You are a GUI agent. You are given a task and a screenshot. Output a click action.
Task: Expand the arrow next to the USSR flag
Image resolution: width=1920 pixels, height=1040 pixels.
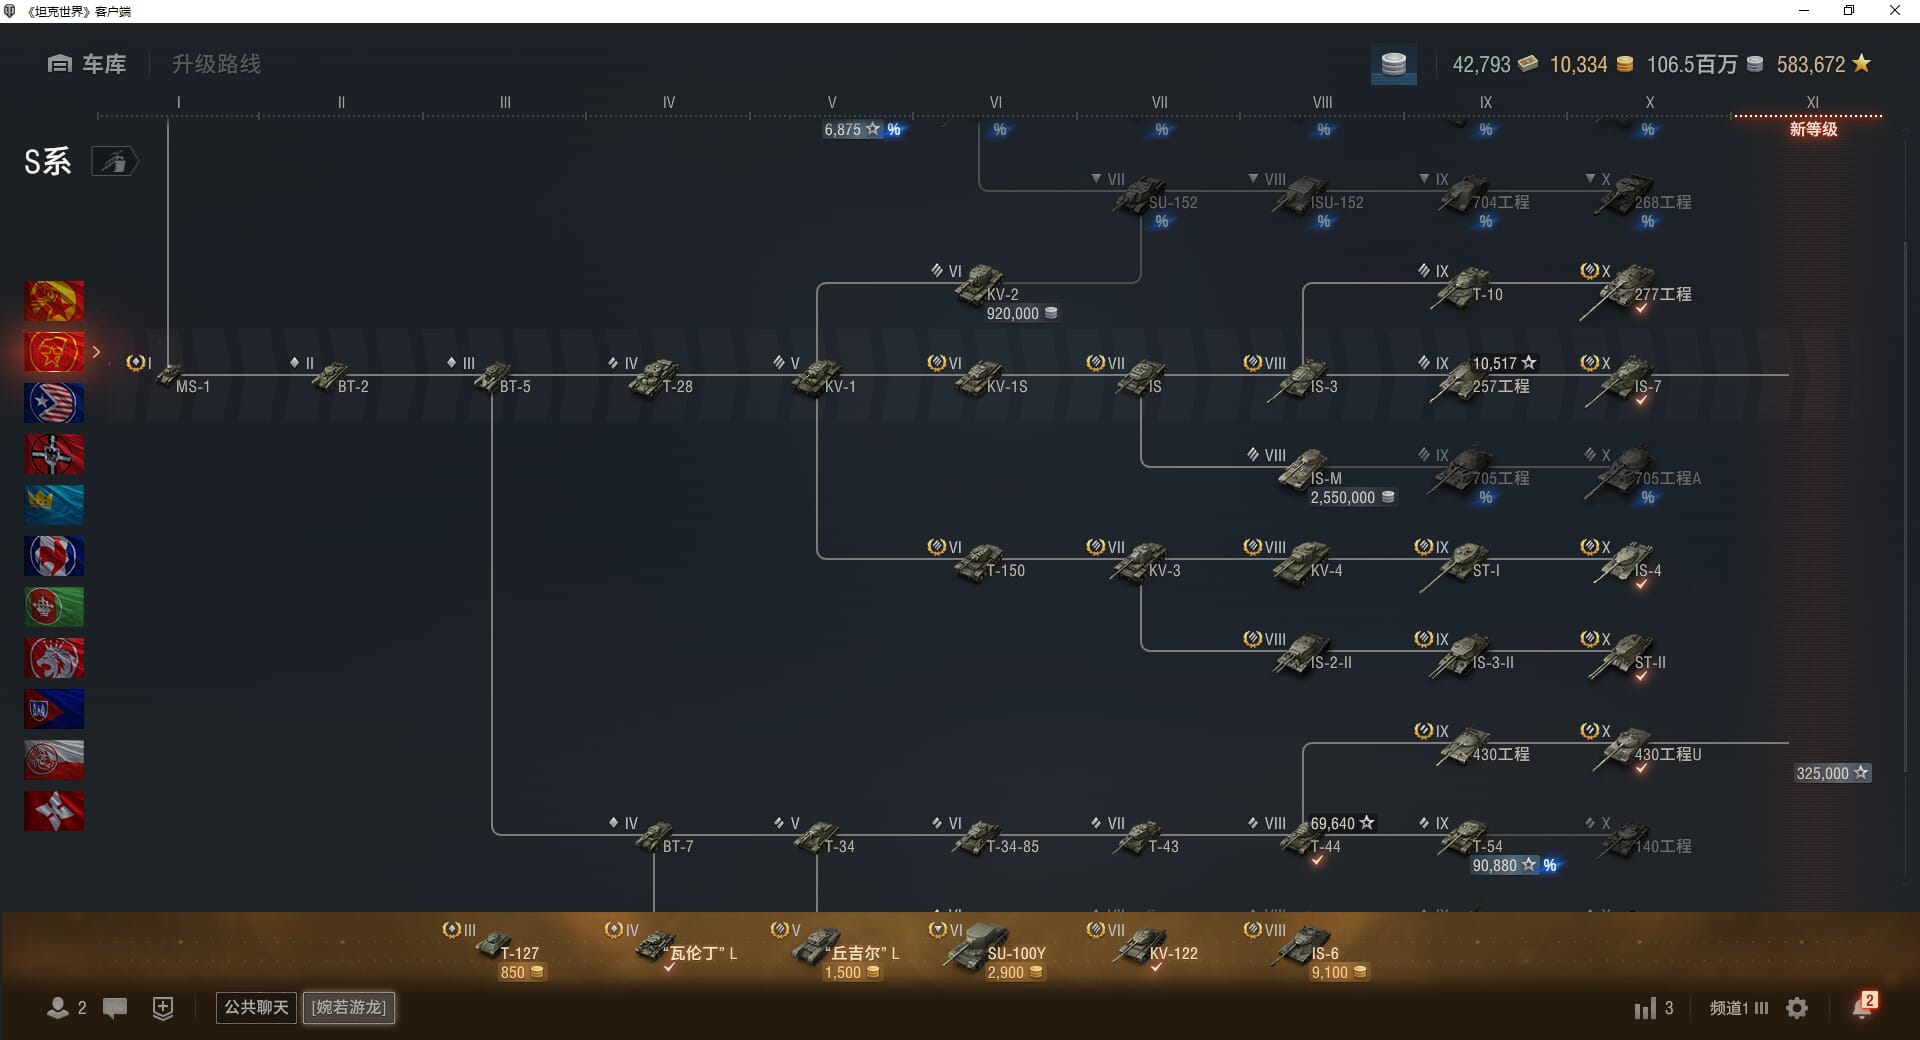(x=97, y=352)
